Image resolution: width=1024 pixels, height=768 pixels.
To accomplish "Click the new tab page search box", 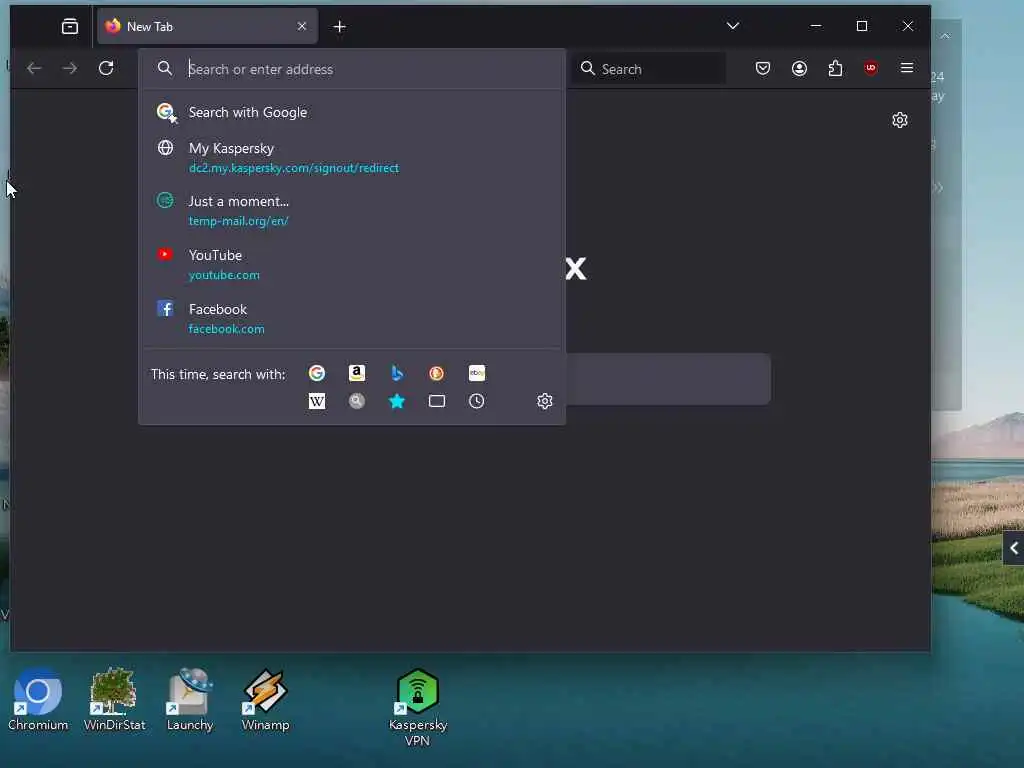I will point(667,379).
